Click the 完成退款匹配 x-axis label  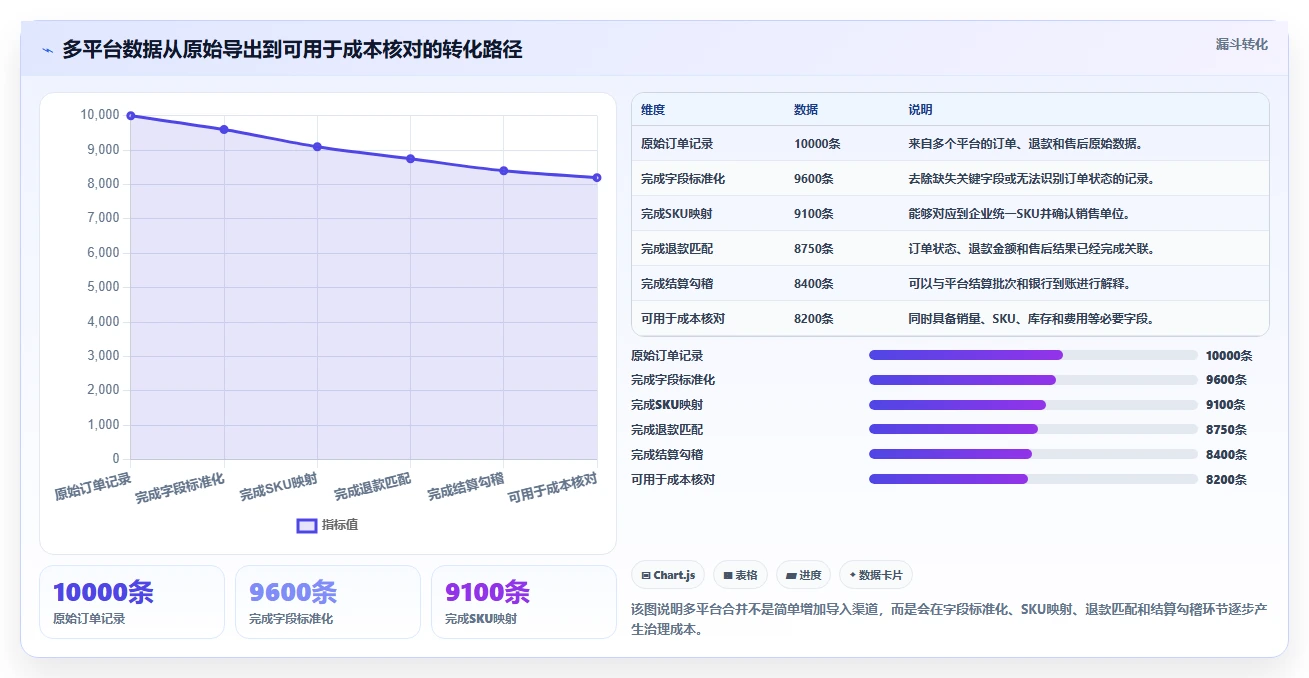click(372, 487)
